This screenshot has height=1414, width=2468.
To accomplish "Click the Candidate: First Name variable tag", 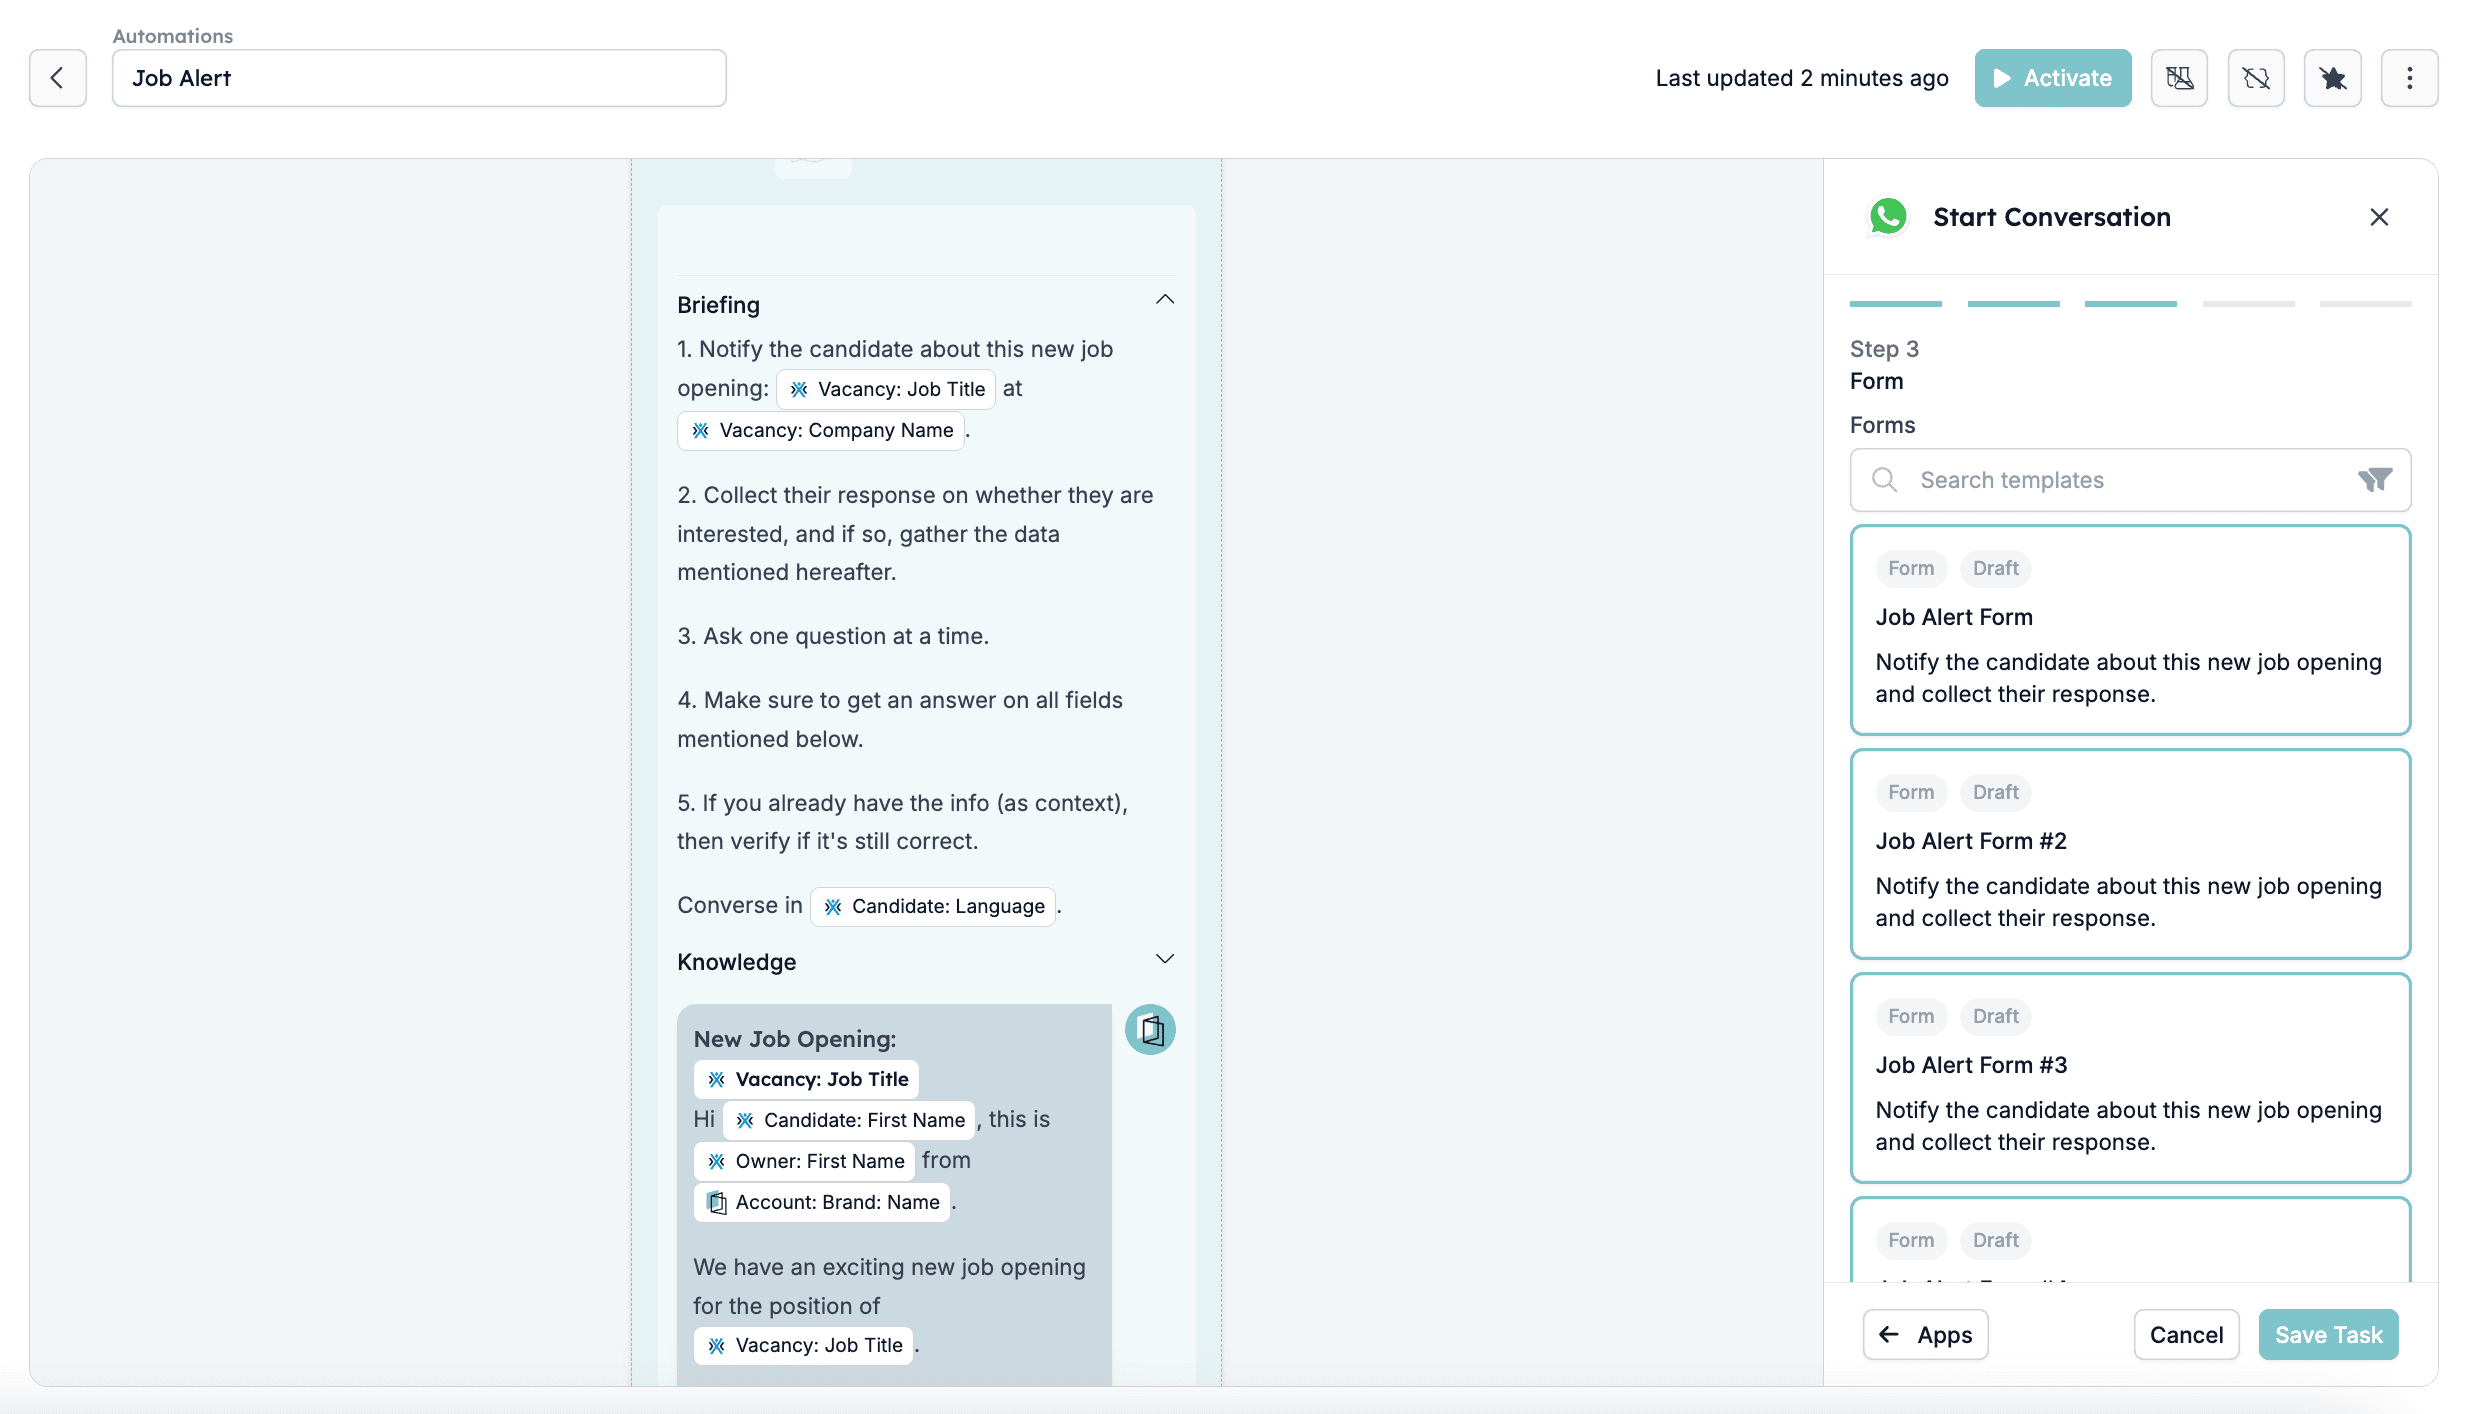I will tap(849, 1120).
